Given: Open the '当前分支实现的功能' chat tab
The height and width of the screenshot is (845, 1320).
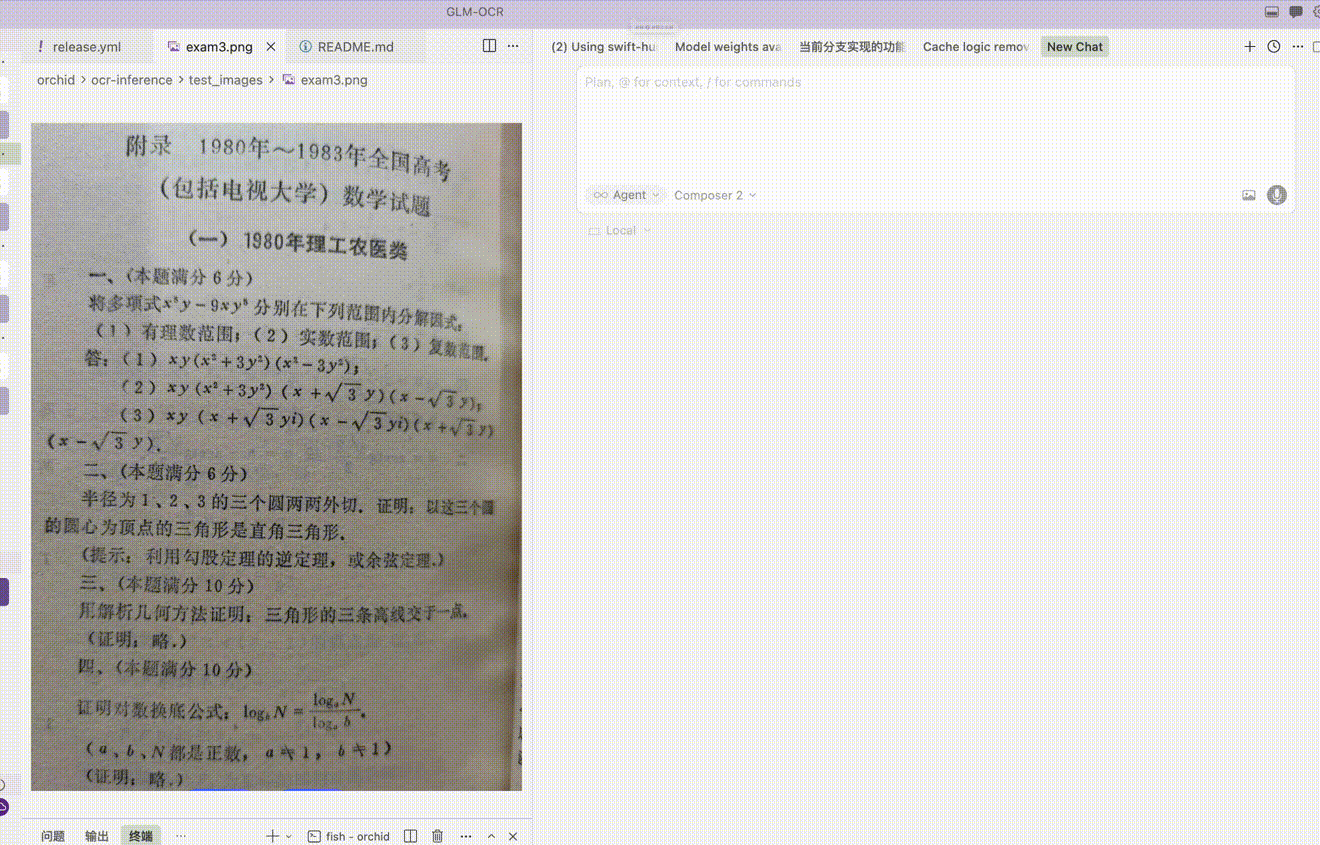Looking at the screenshot, I should [x=852, y=46].
